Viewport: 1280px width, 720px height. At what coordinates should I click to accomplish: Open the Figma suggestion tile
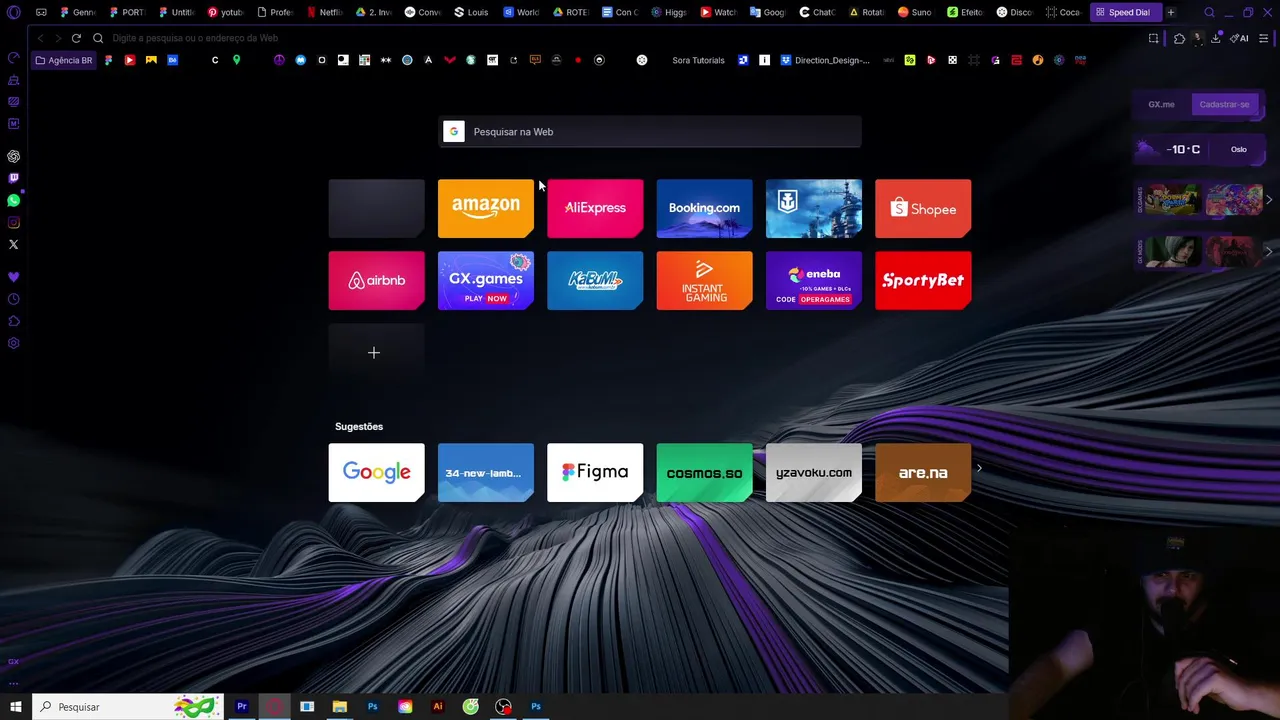(595, 472)
